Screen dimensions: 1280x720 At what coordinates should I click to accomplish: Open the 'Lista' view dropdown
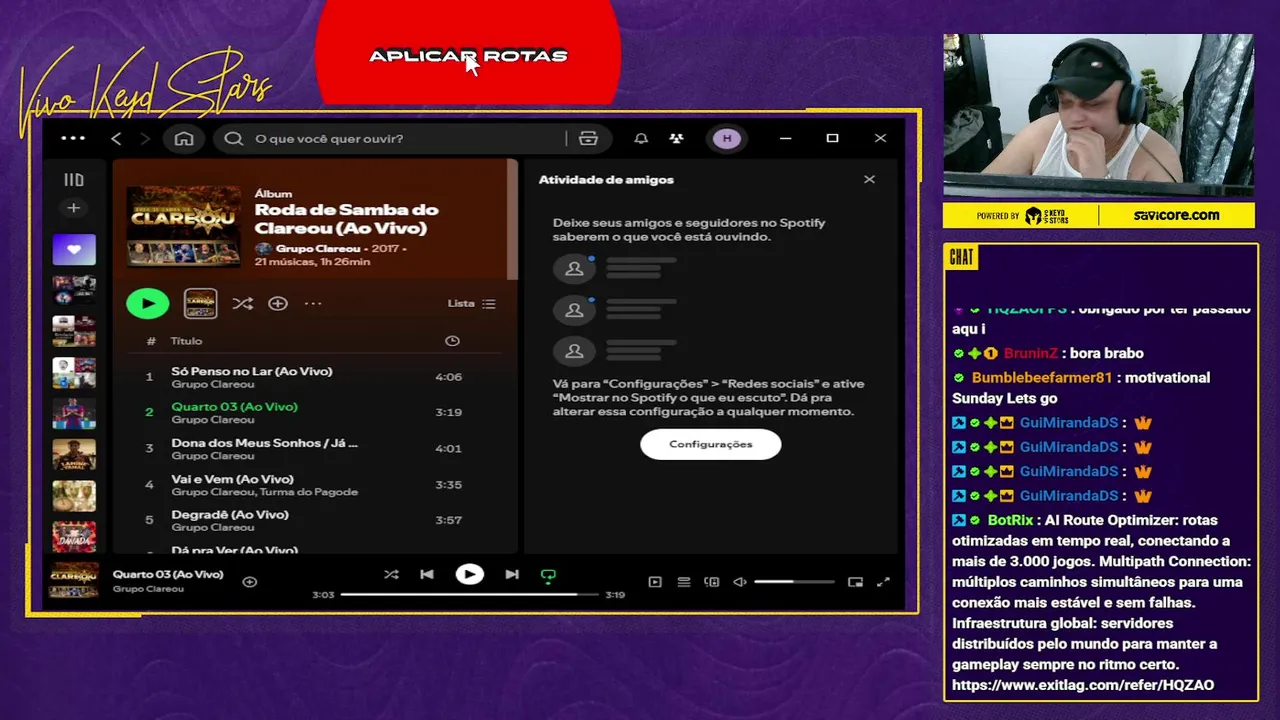pyautogui.click(x=471, y=303)
